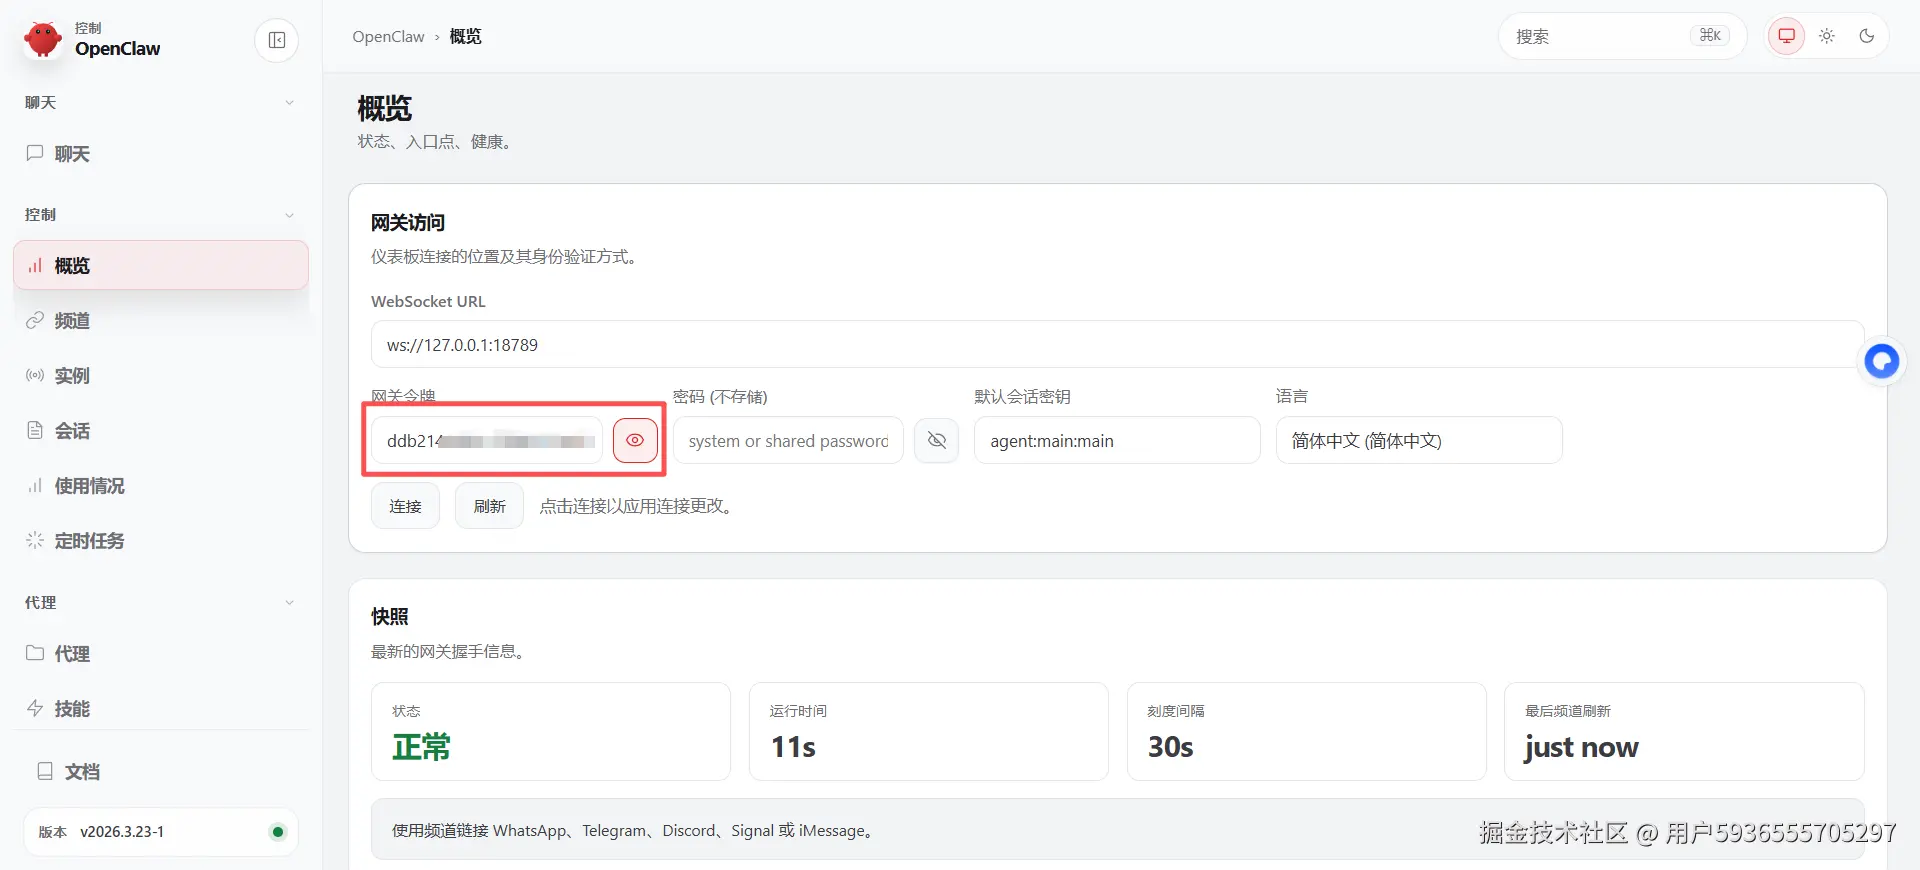The width and height of the screenshot is (1920, 870).
Task: Click the 网关访问 section heading
Action: coord(408,222)
